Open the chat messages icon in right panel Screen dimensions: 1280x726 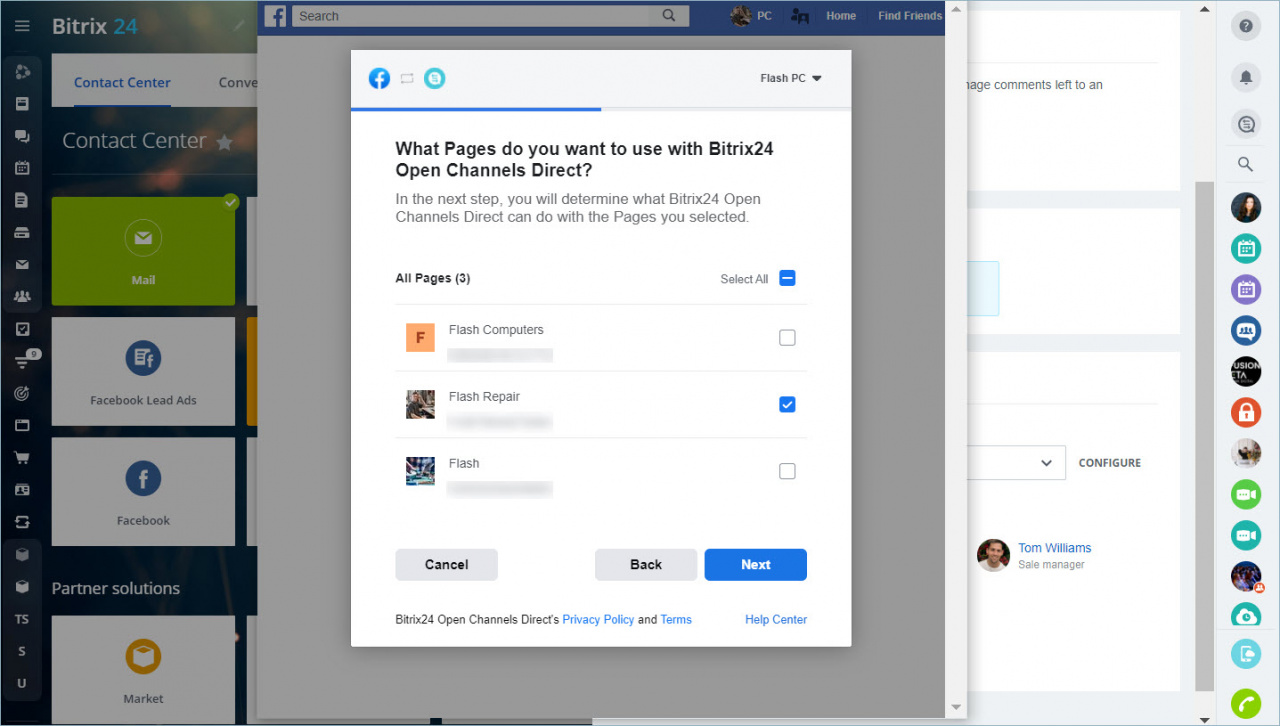pyautogui.click(x=1246, y=125)
